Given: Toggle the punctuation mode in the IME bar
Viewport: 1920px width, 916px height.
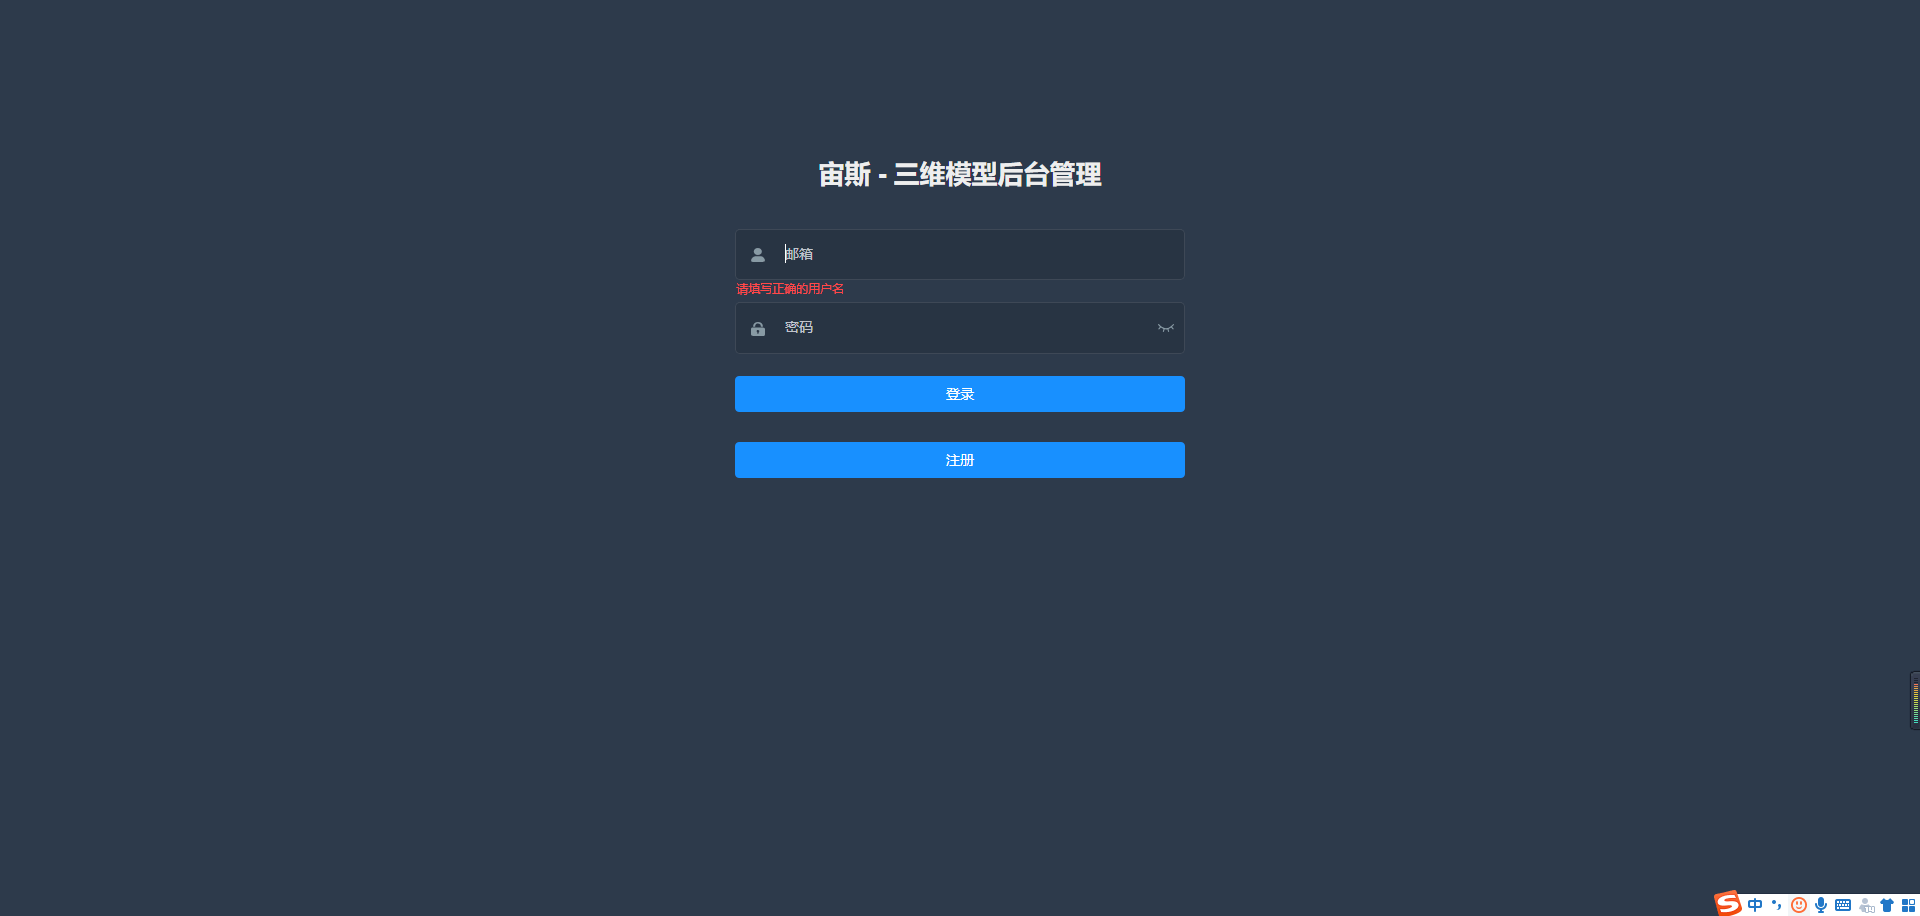Looking at the screenshot, I should point(1777,905).
